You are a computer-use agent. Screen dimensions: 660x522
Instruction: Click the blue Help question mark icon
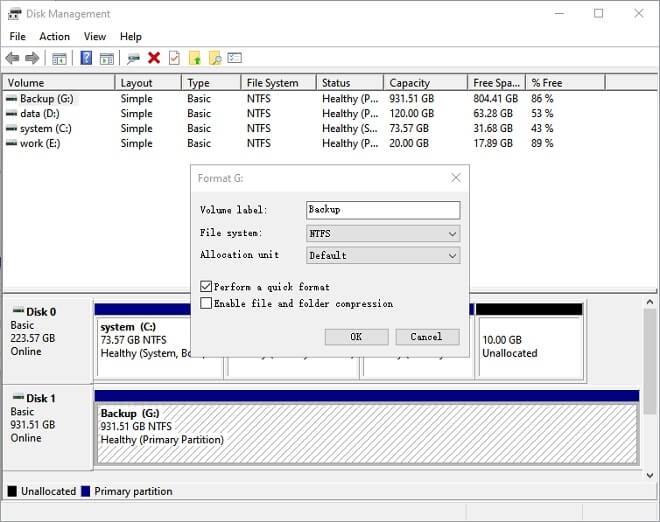click(86, 58)
